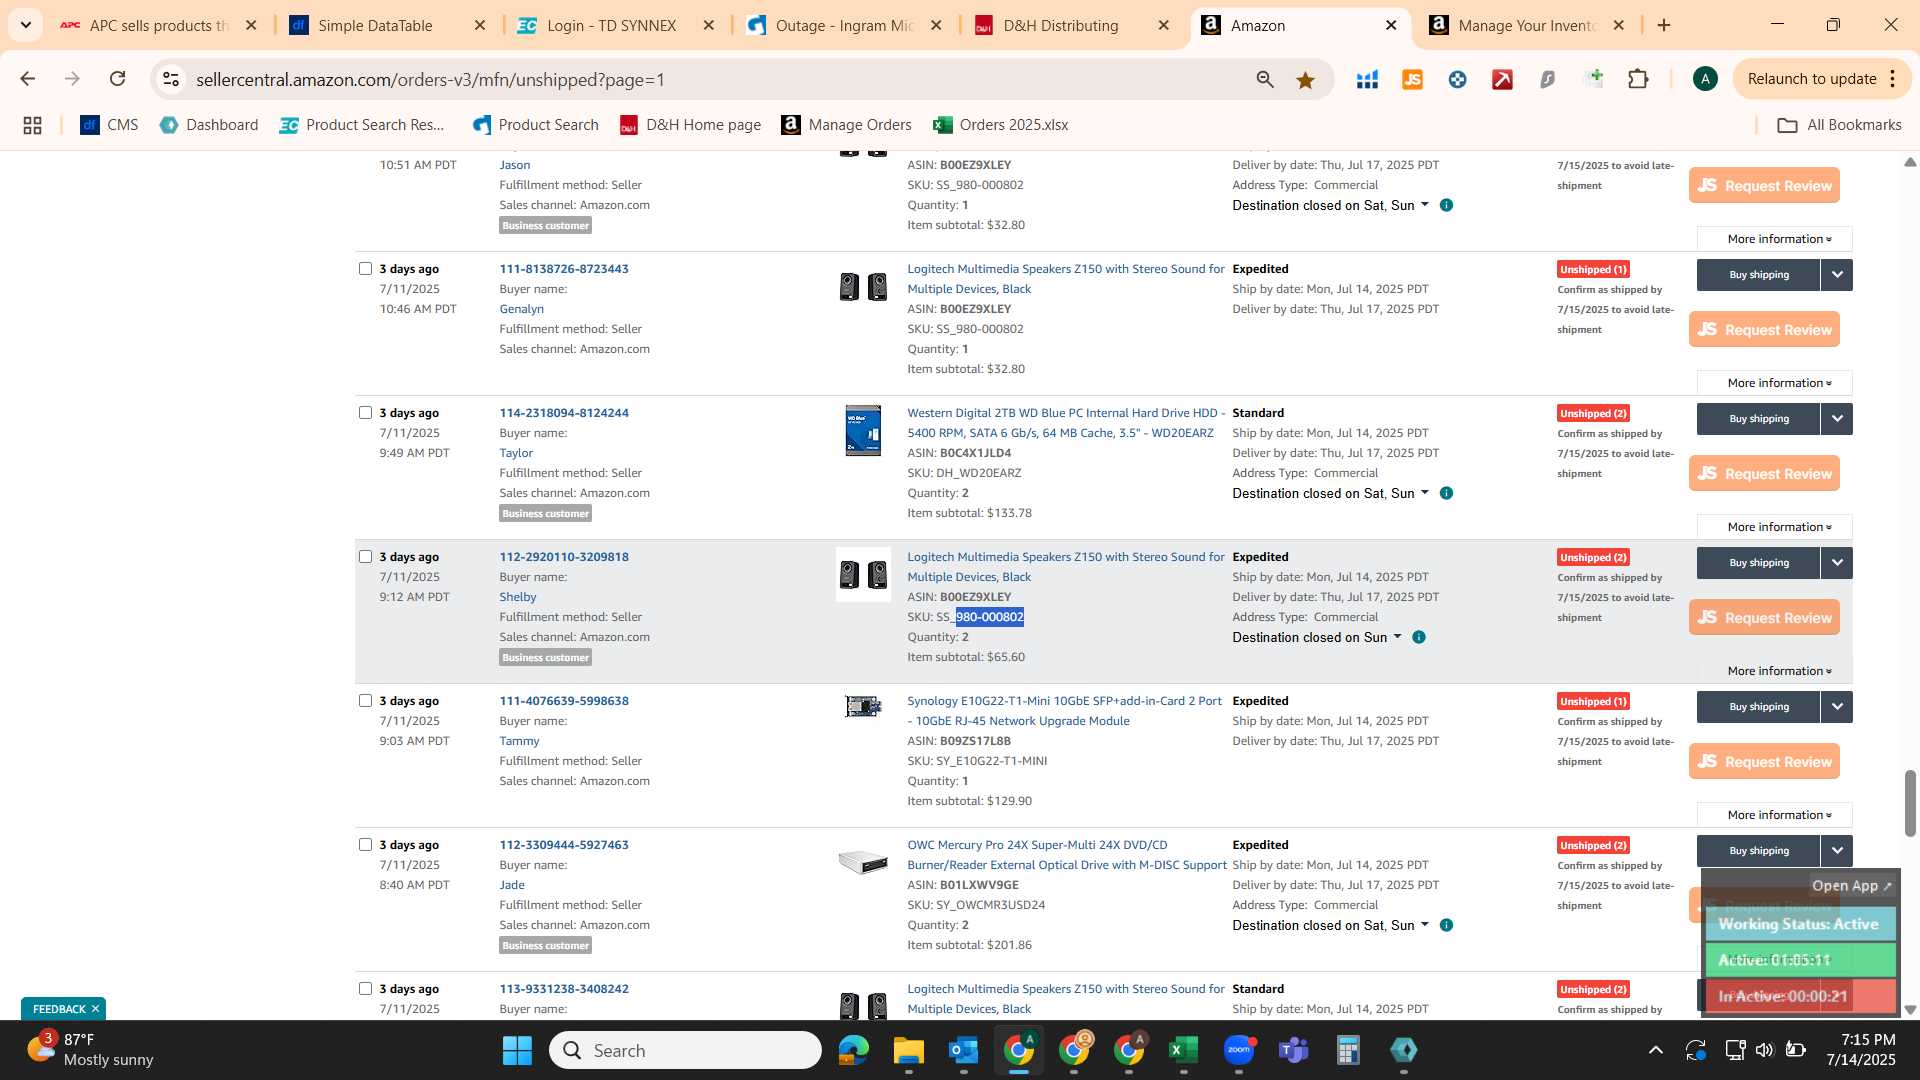The height and width of the screenshot is (1080, 1920).
Task: Click Open App in the tracker widget
Action: coord(1851,886)
